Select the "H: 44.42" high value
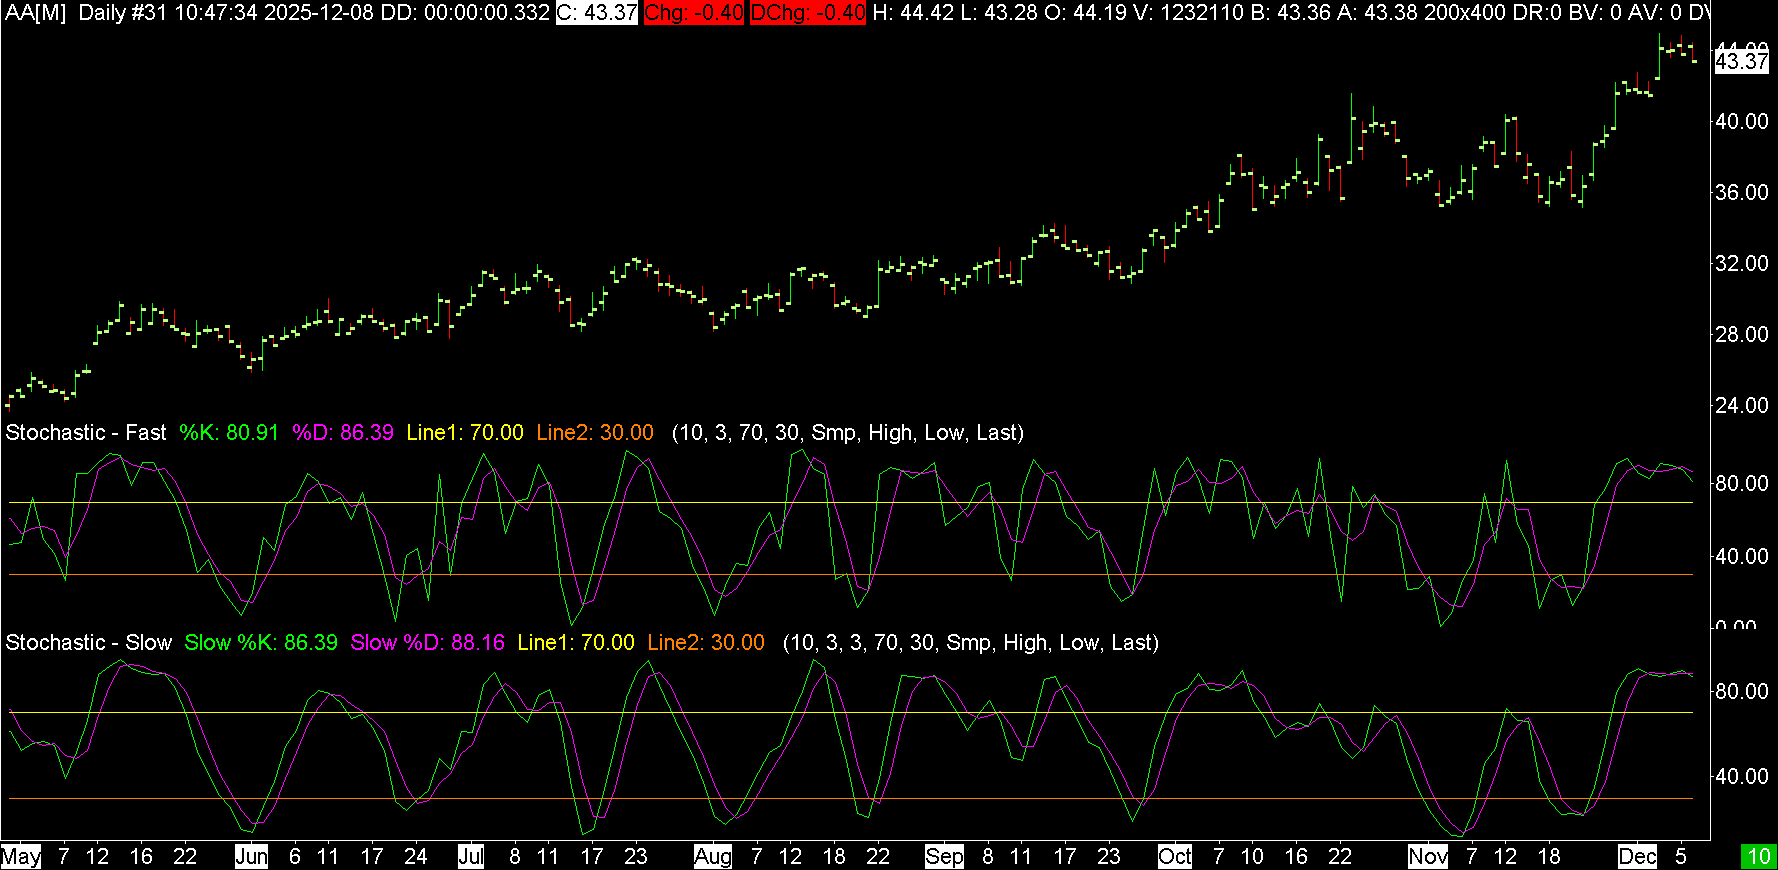The height and width of the screenshot is (870, 1778). [913, 13]
